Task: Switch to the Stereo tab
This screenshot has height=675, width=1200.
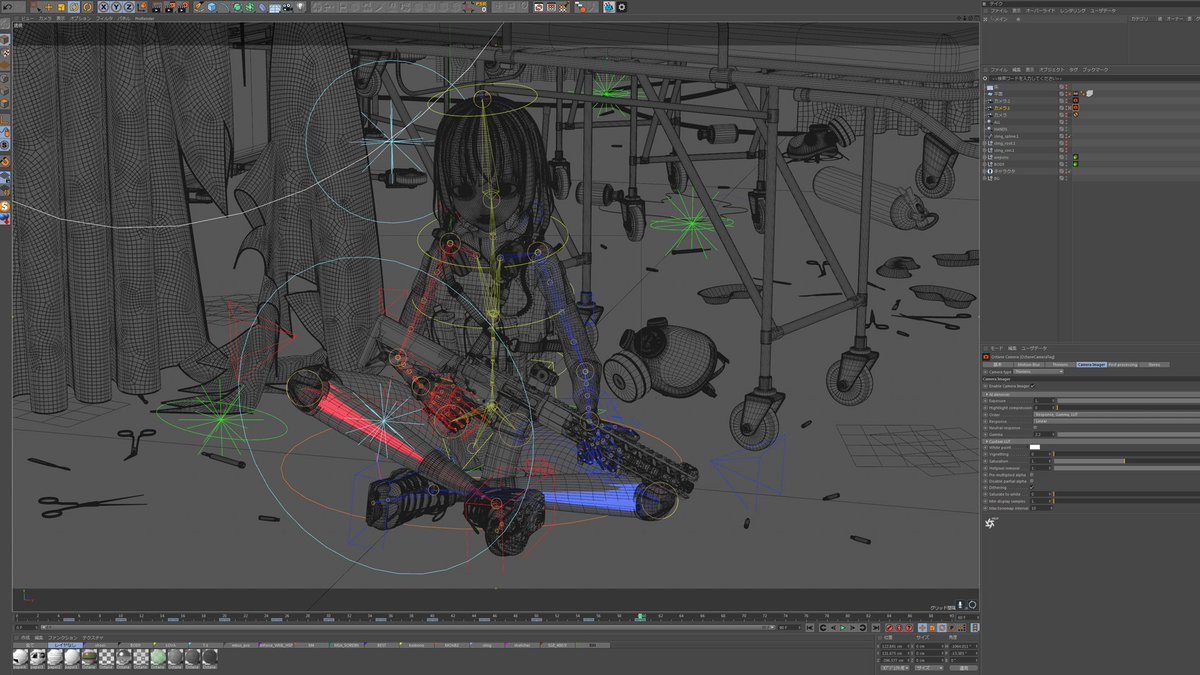Action: pyautogui.click(x=1154, y=365)
